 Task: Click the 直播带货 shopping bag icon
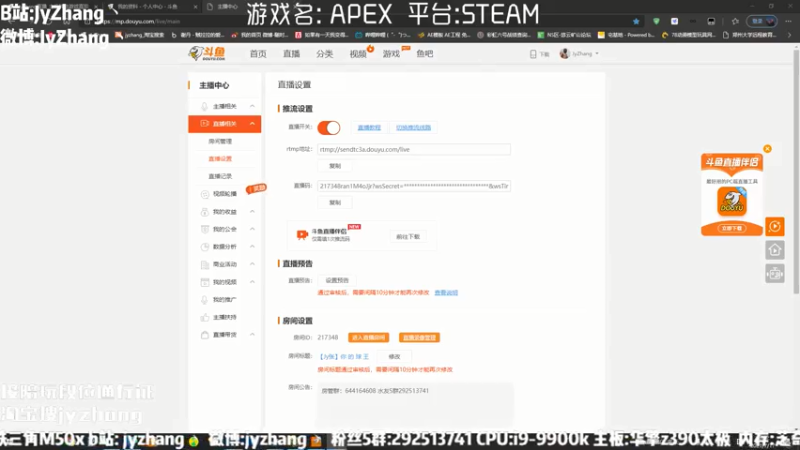tap(205, 335)
